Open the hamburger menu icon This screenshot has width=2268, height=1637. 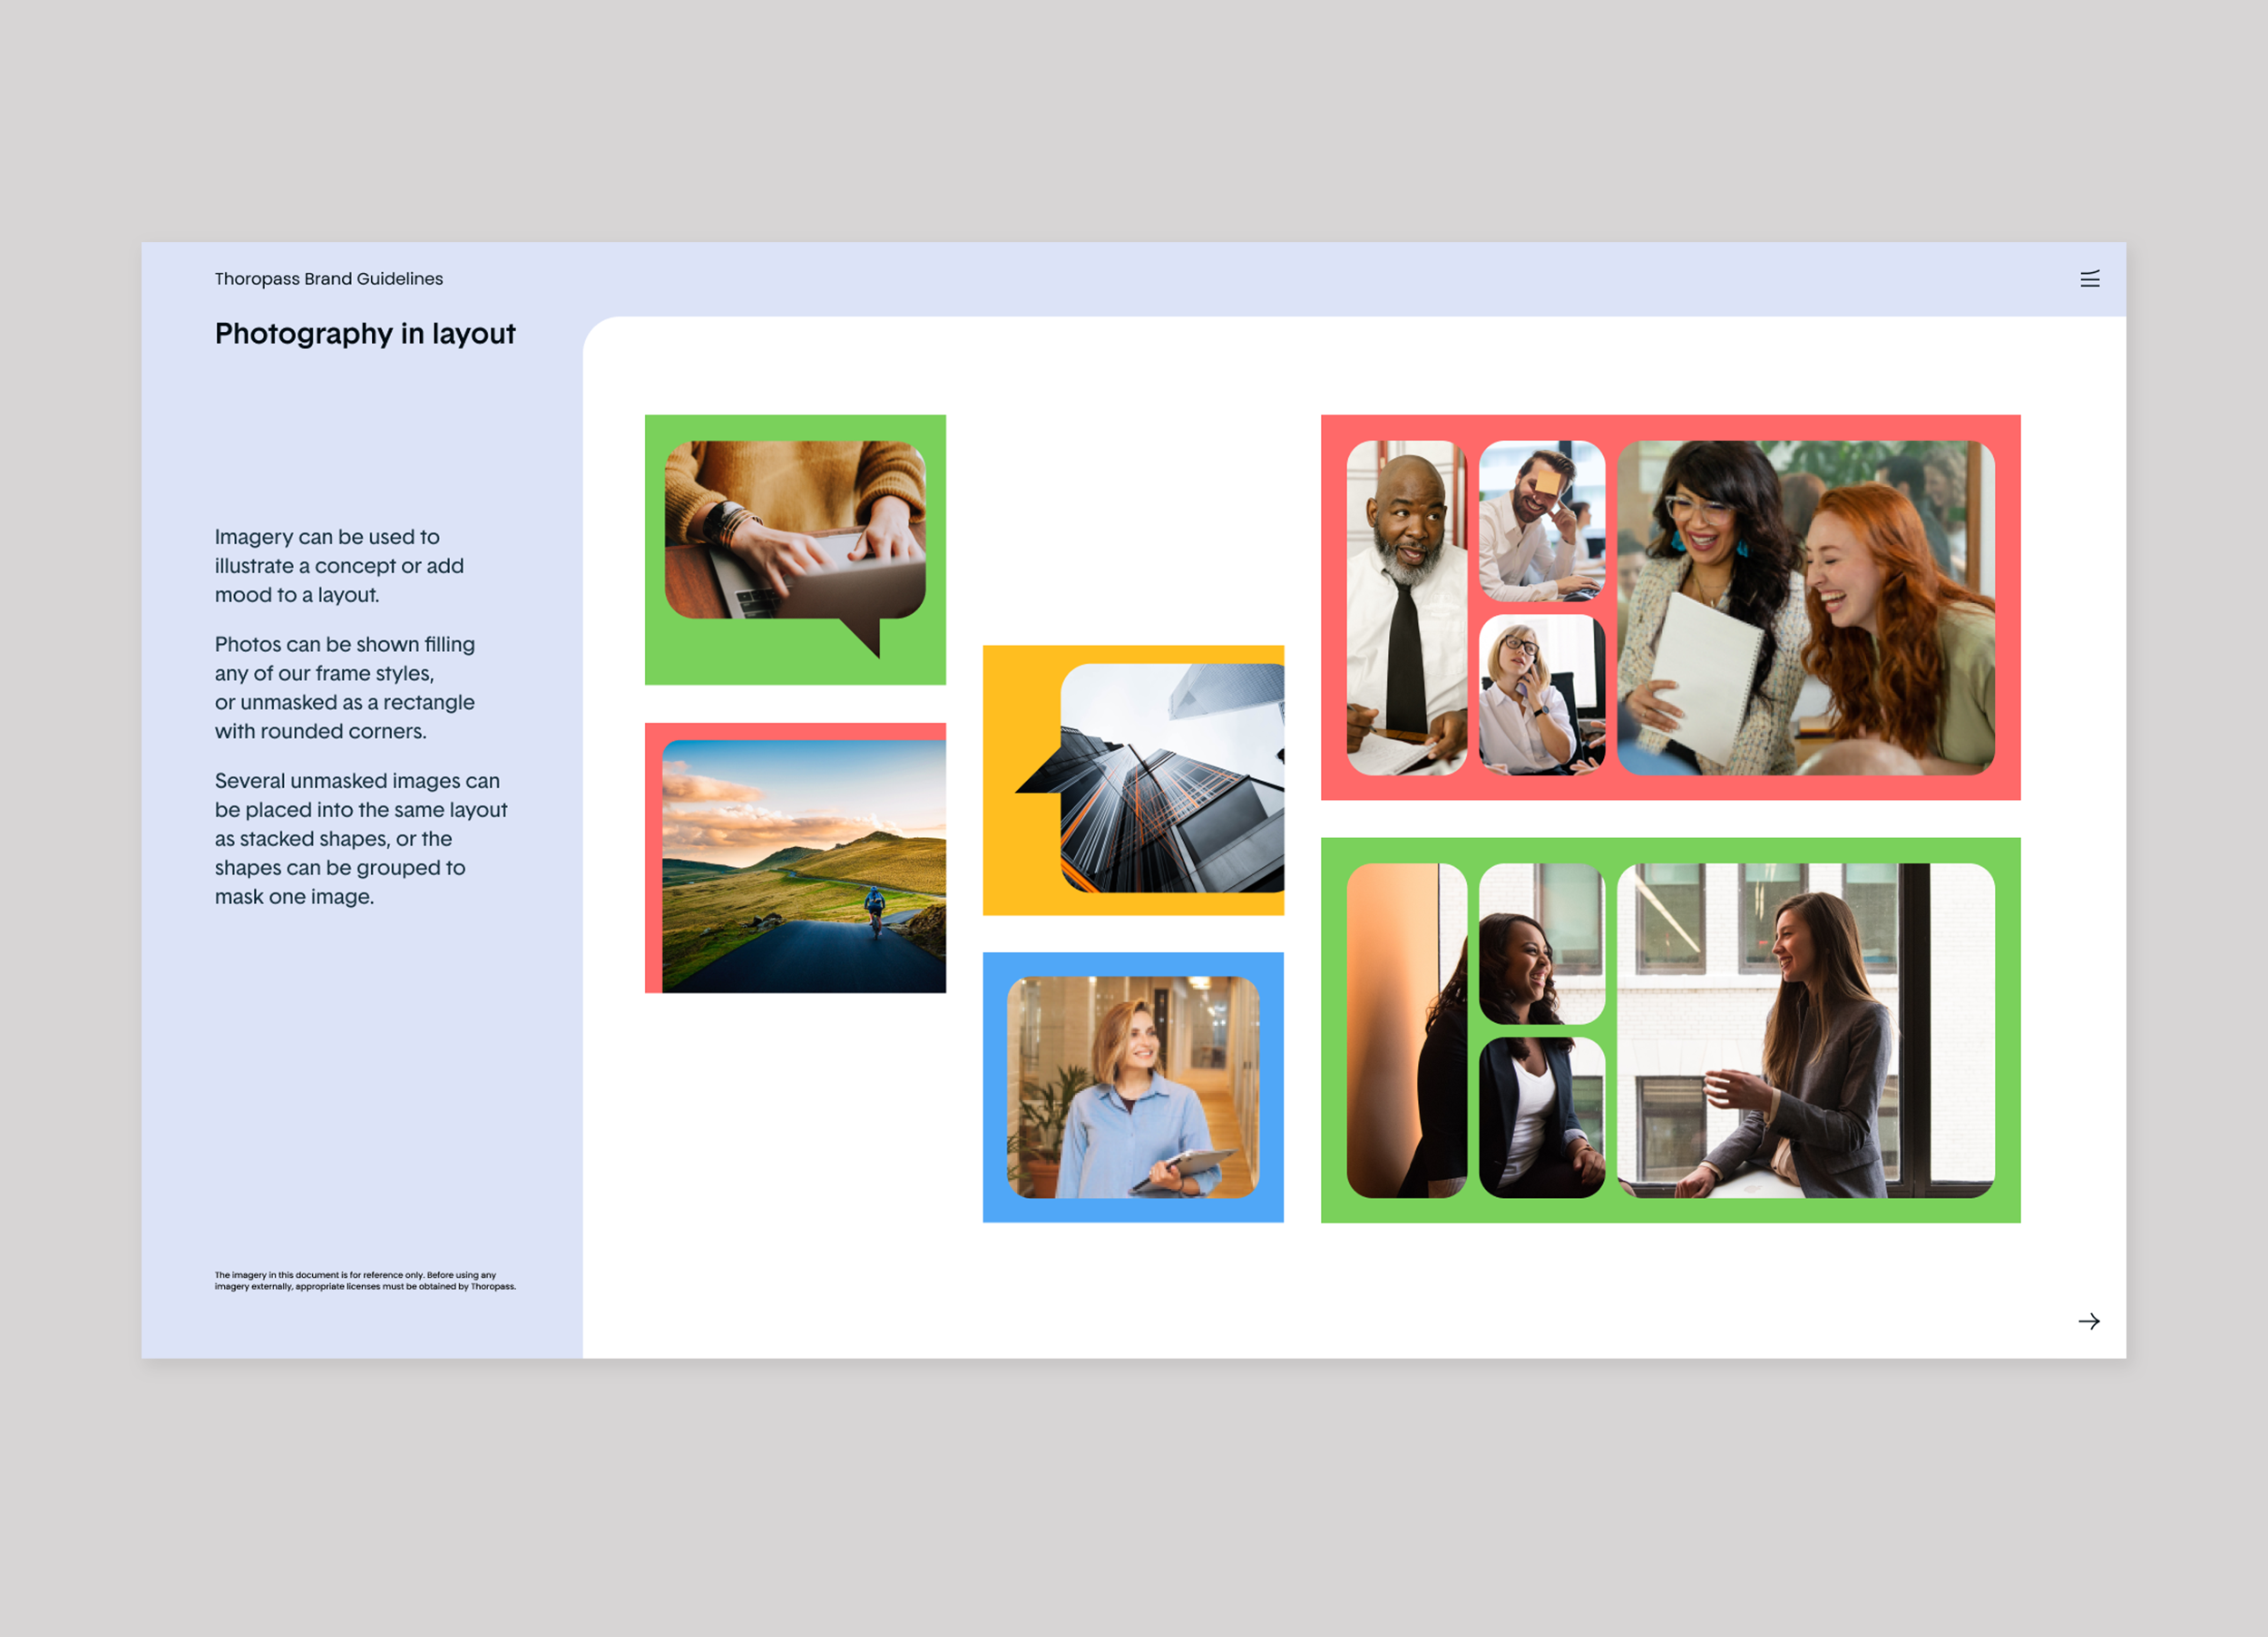click(2089, 279)
